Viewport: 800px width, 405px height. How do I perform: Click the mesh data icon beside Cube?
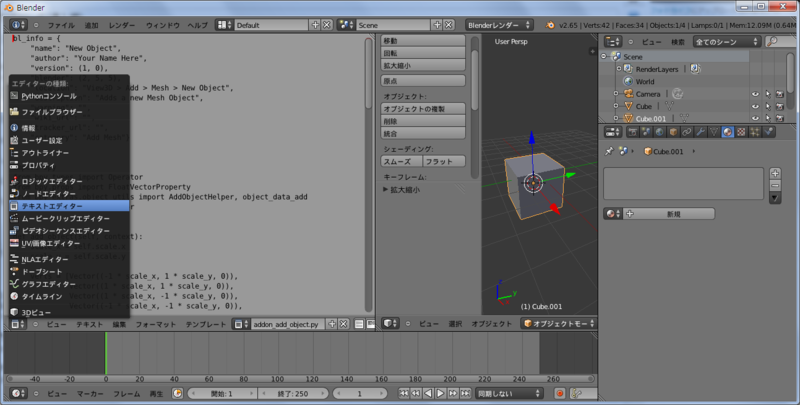[x=669, y=106]
